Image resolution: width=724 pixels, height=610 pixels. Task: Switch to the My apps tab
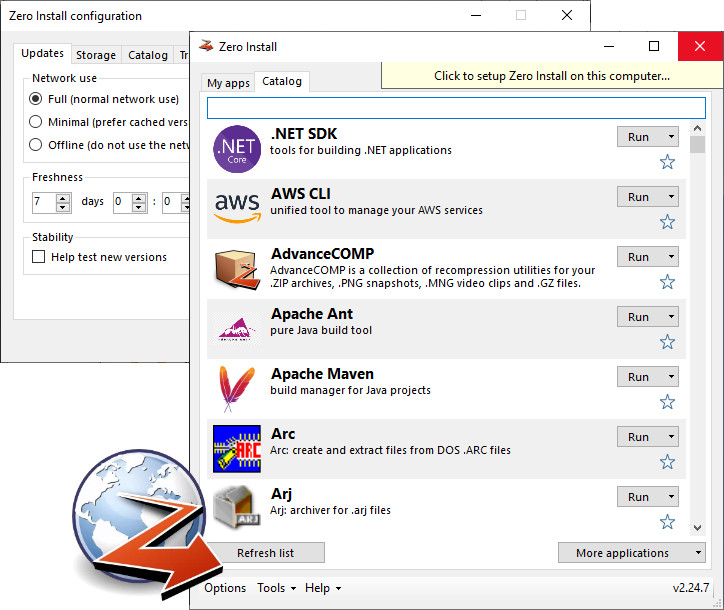pos(228,83)
